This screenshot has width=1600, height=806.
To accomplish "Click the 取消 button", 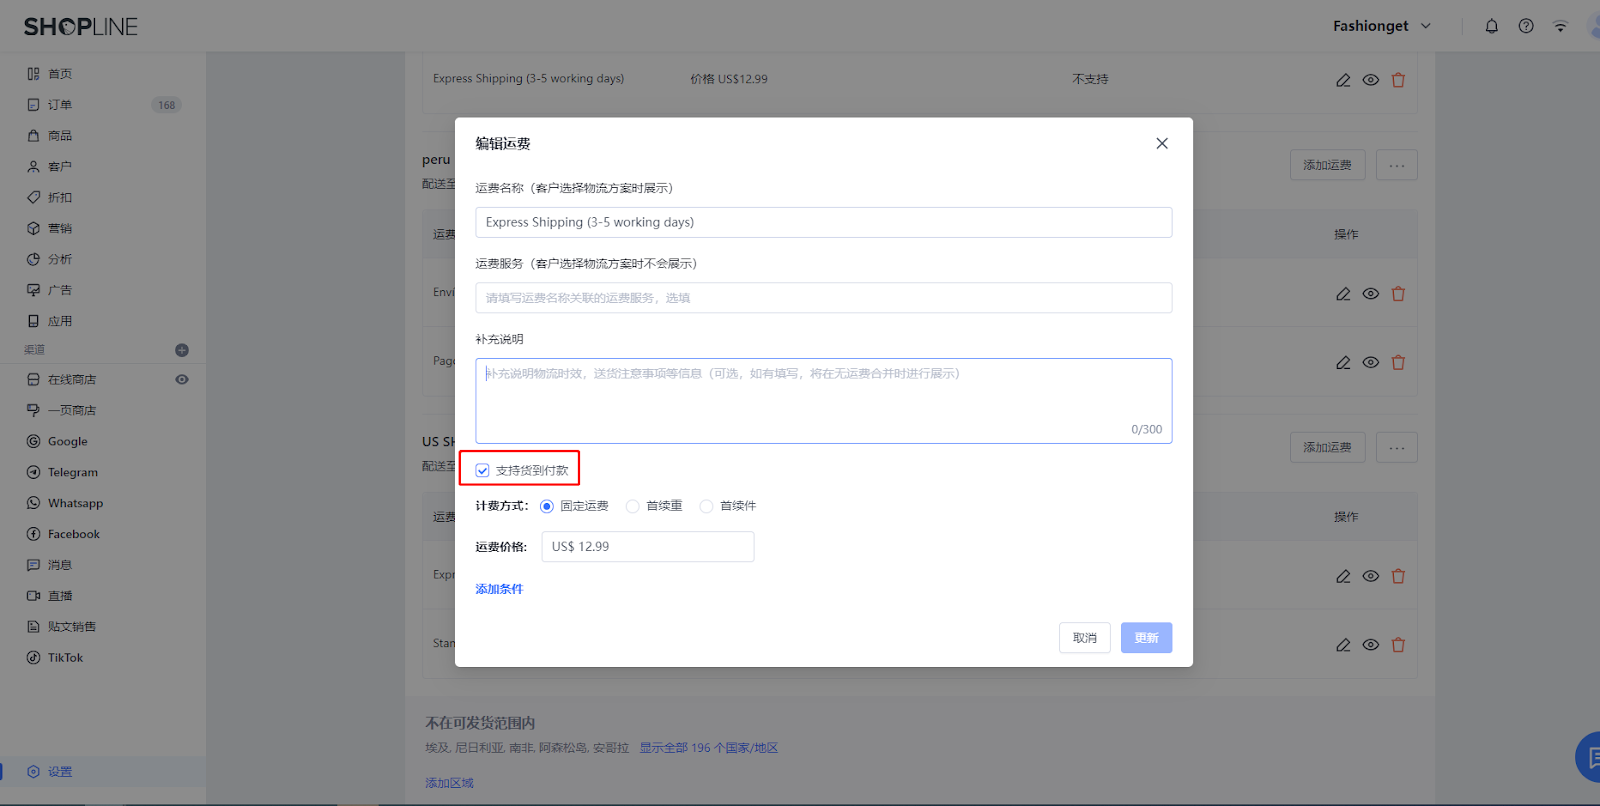I will 1084,638.
